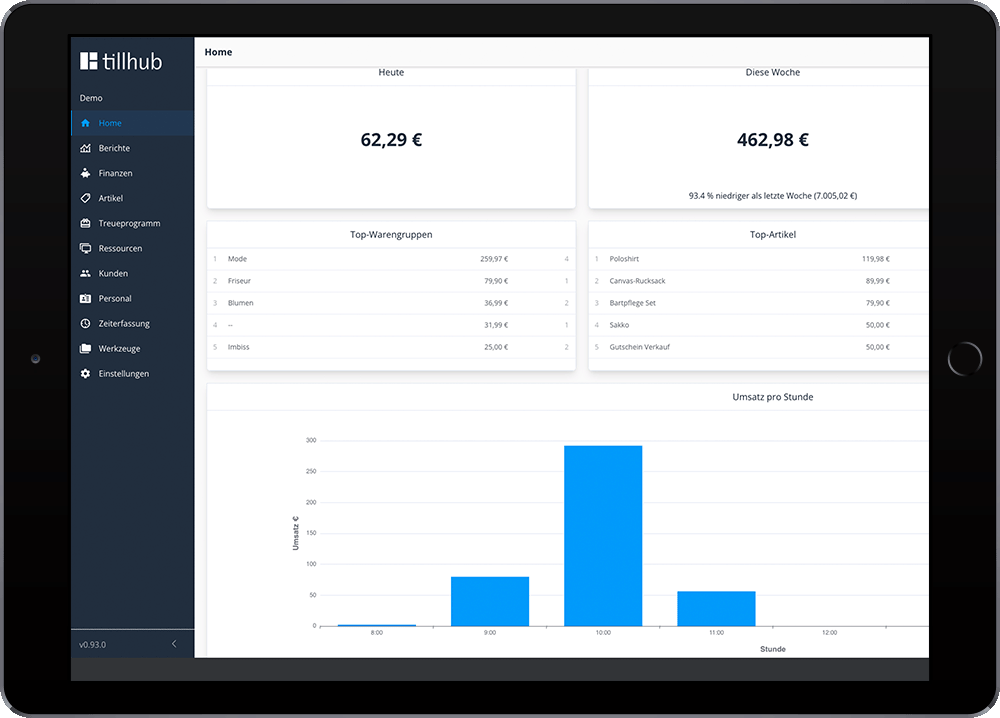
Task: Click the Umsatz € y-axis label
Action: coord(295,533)
